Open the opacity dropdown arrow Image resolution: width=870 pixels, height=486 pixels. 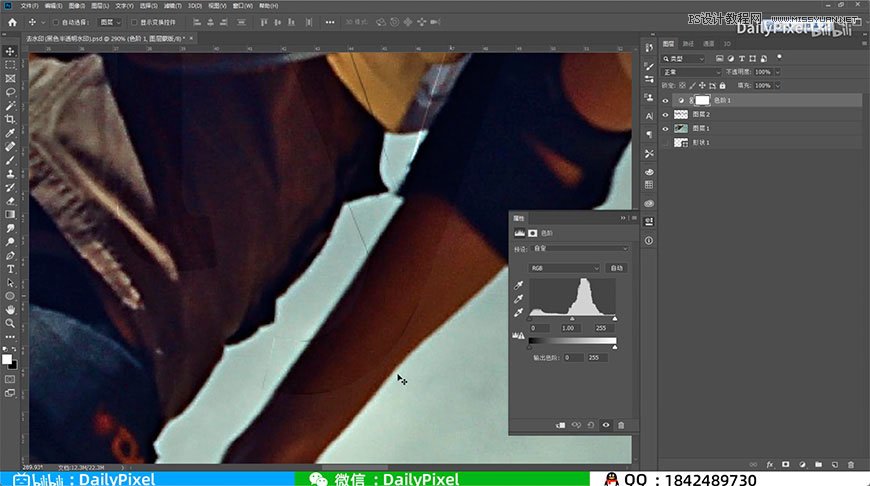[777, 72]
